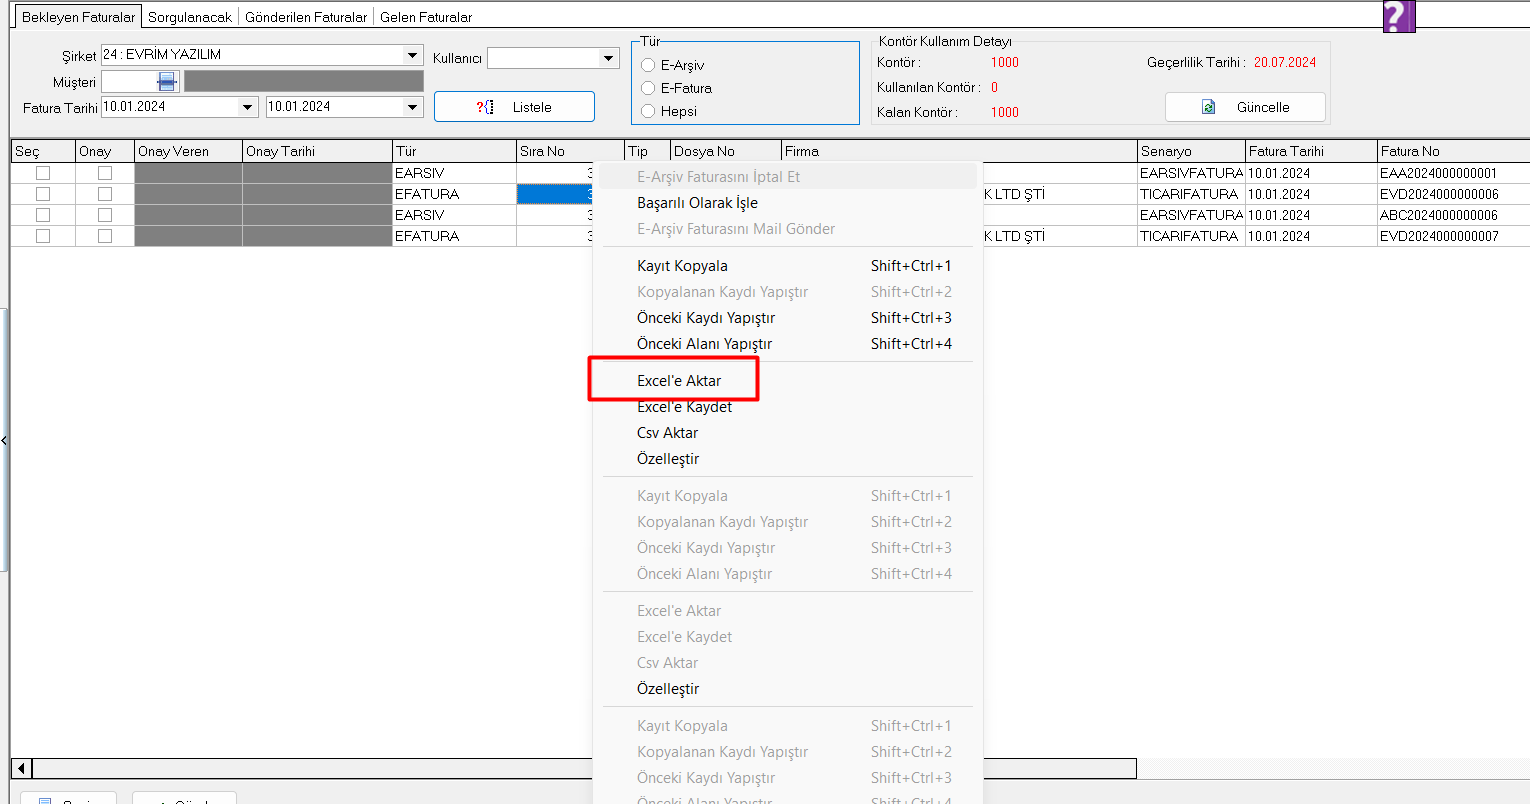The height and width of the screenshot is (804, 1530).
Task: Switch to Gelen Faturalar tab
Action: 426,17
